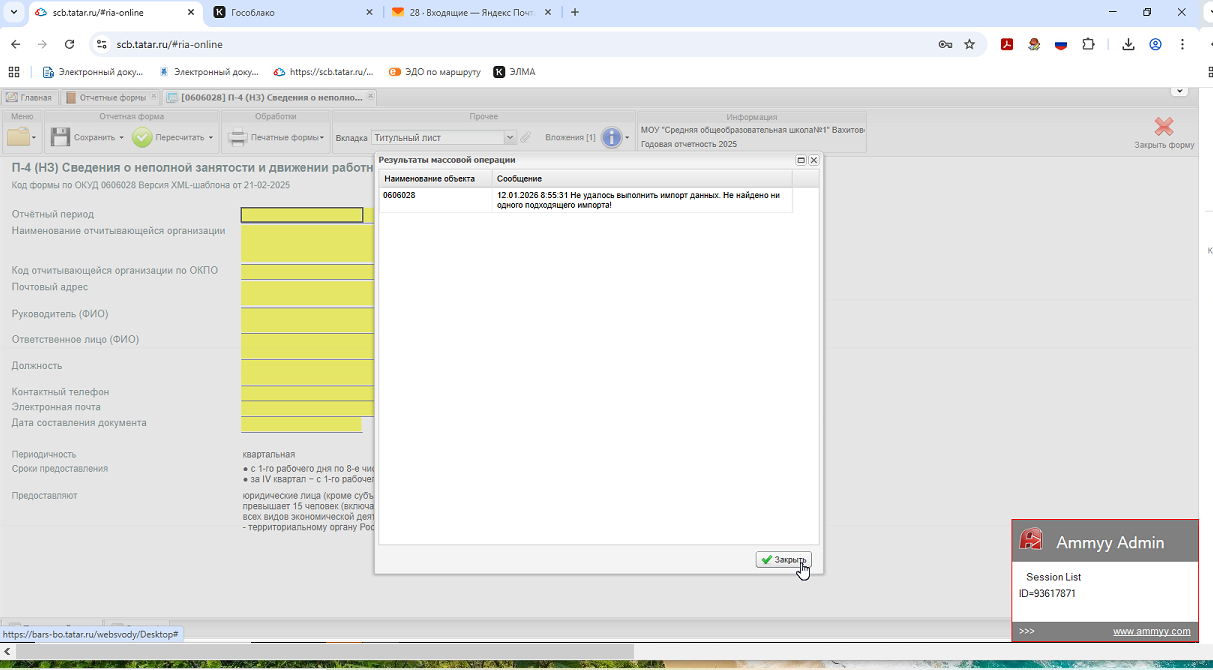This screenshot has width=1213, height=670.
Task: Expand the small chevron at the toolbar's right edge
Action: tap(1180, 91)
